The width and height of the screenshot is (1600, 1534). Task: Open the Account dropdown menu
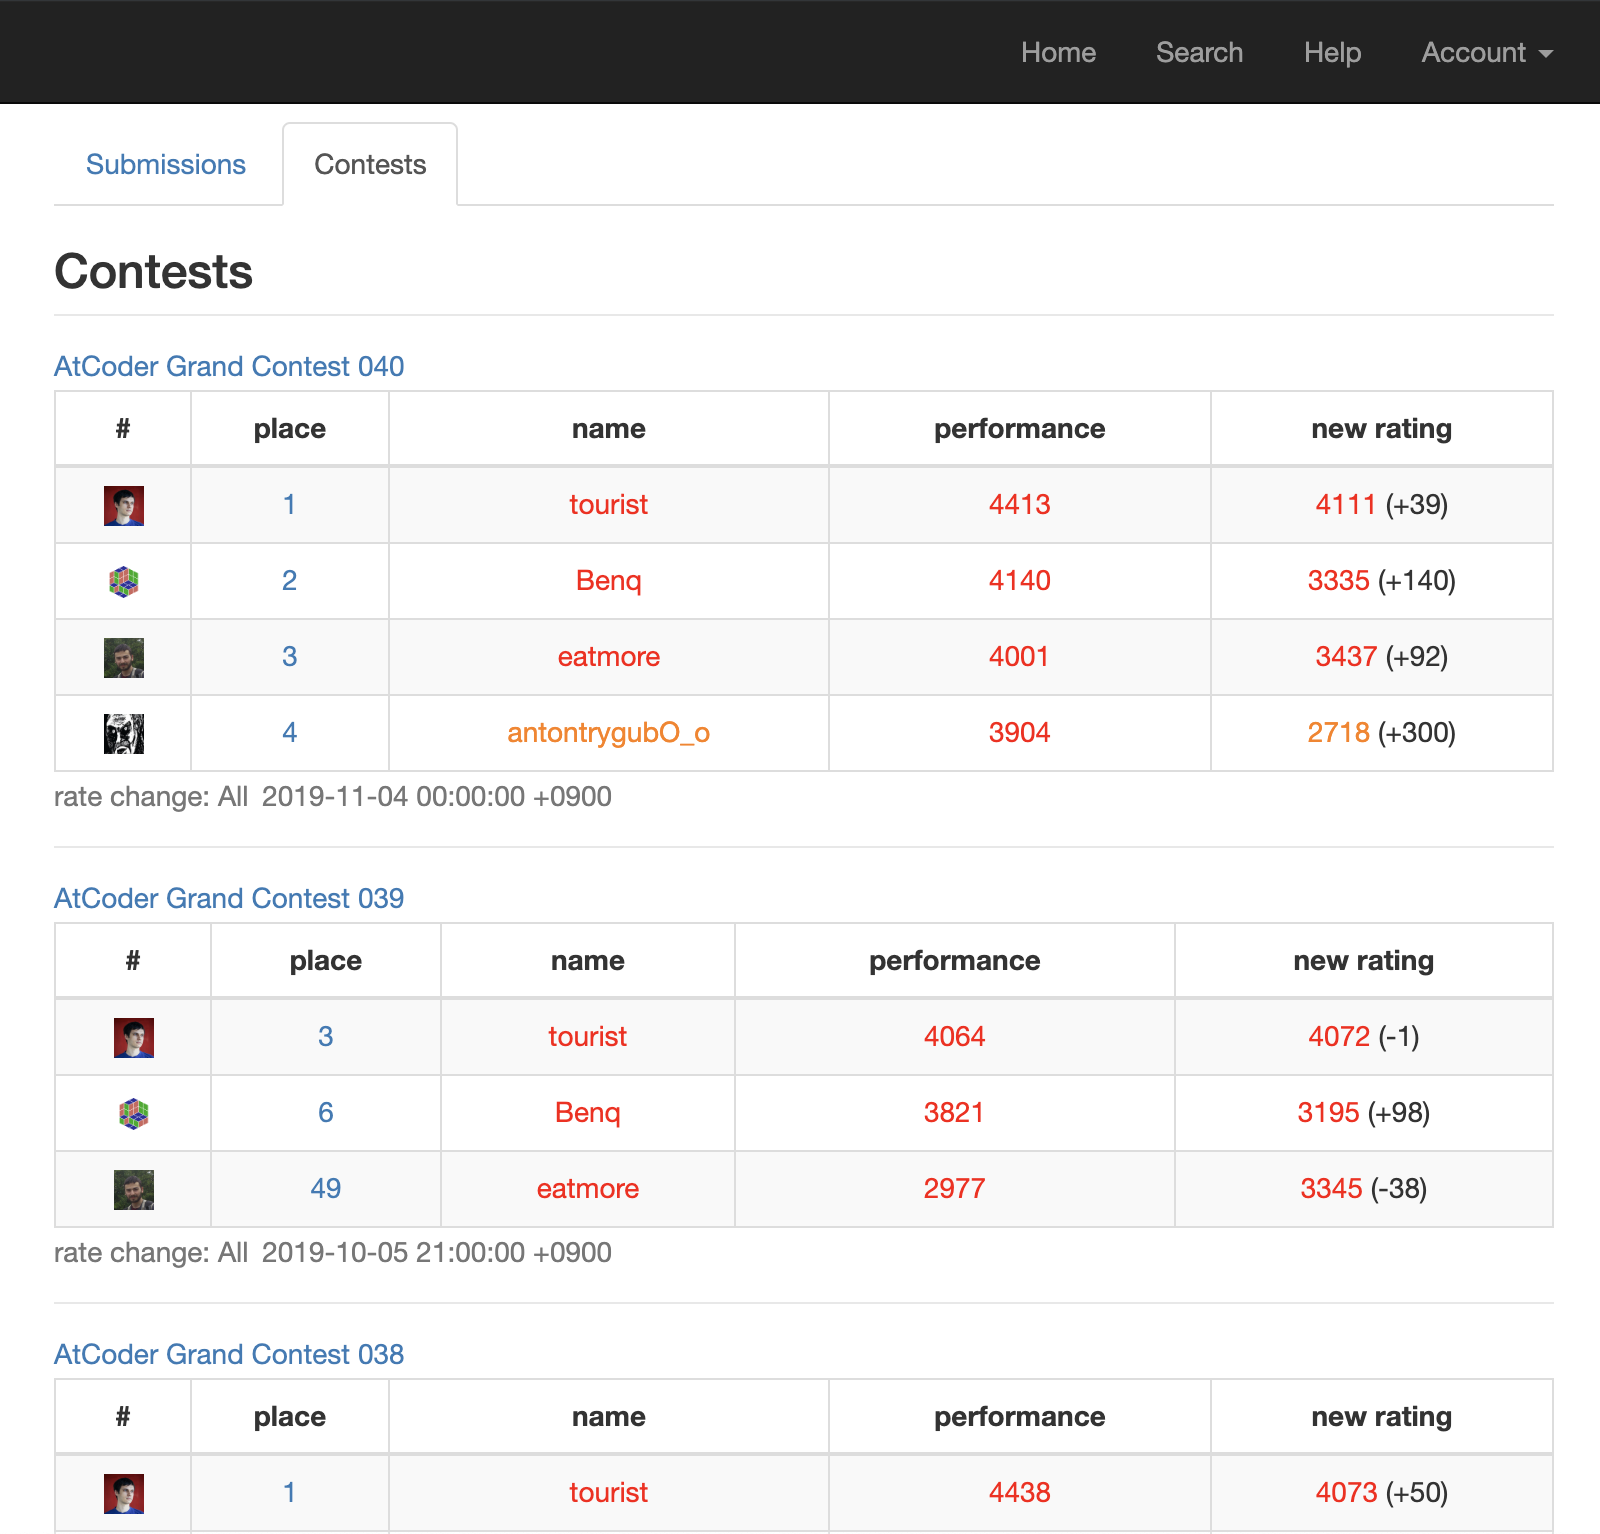[x=1487, y=52]
